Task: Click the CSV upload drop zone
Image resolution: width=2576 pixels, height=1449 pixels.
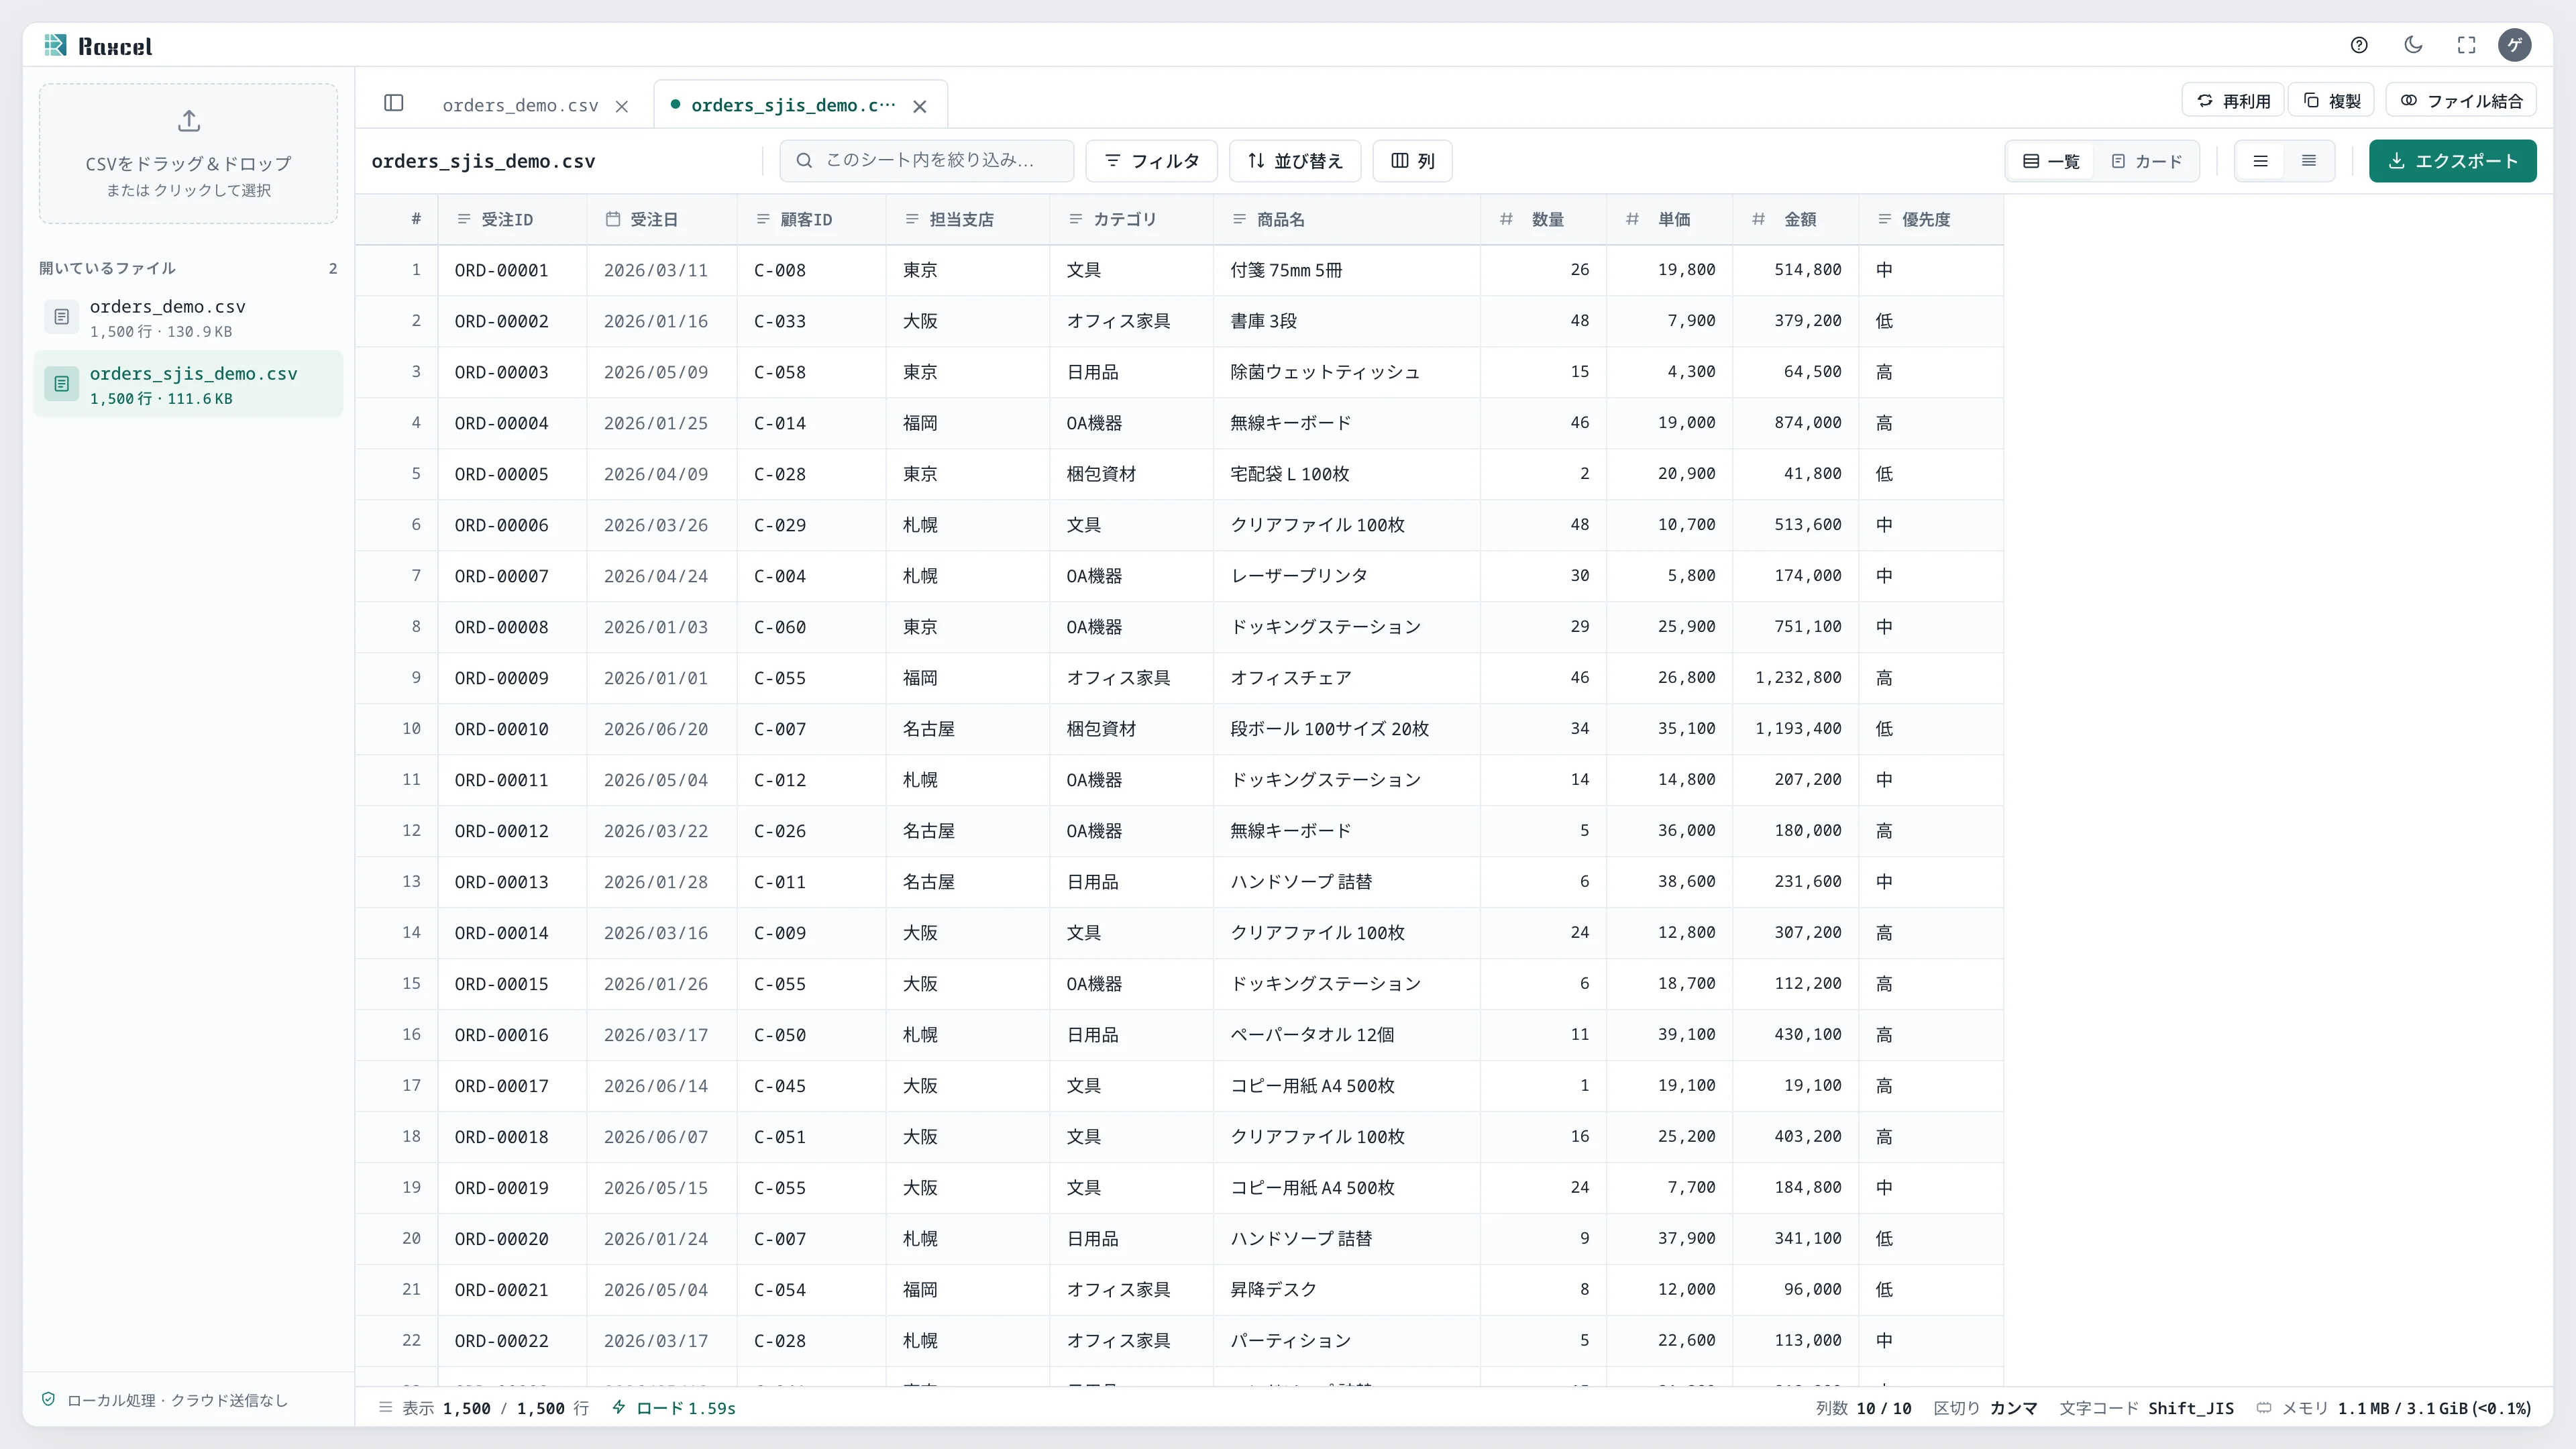Action: click(x=188, y=153)
